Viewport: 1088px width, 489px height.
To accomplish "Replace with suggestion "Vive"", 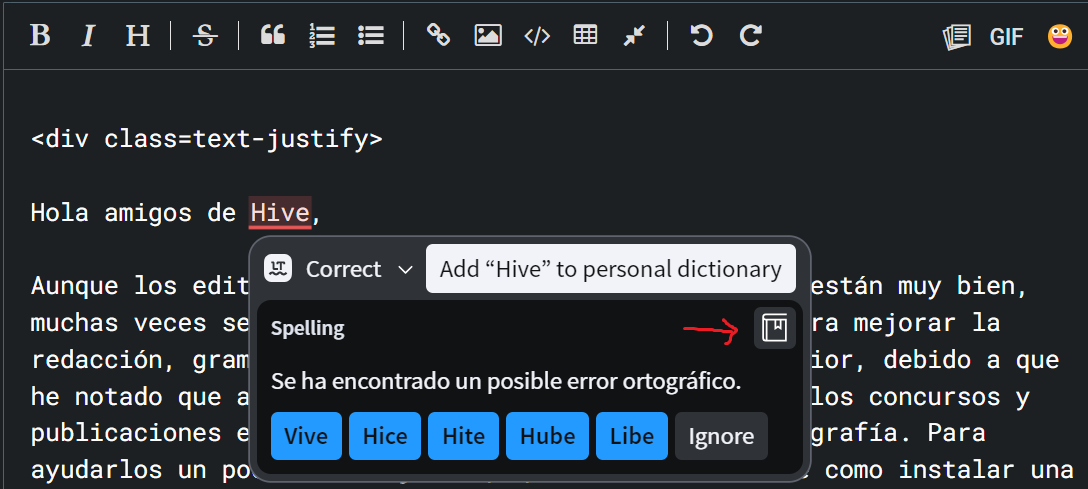I will [306, 436].
